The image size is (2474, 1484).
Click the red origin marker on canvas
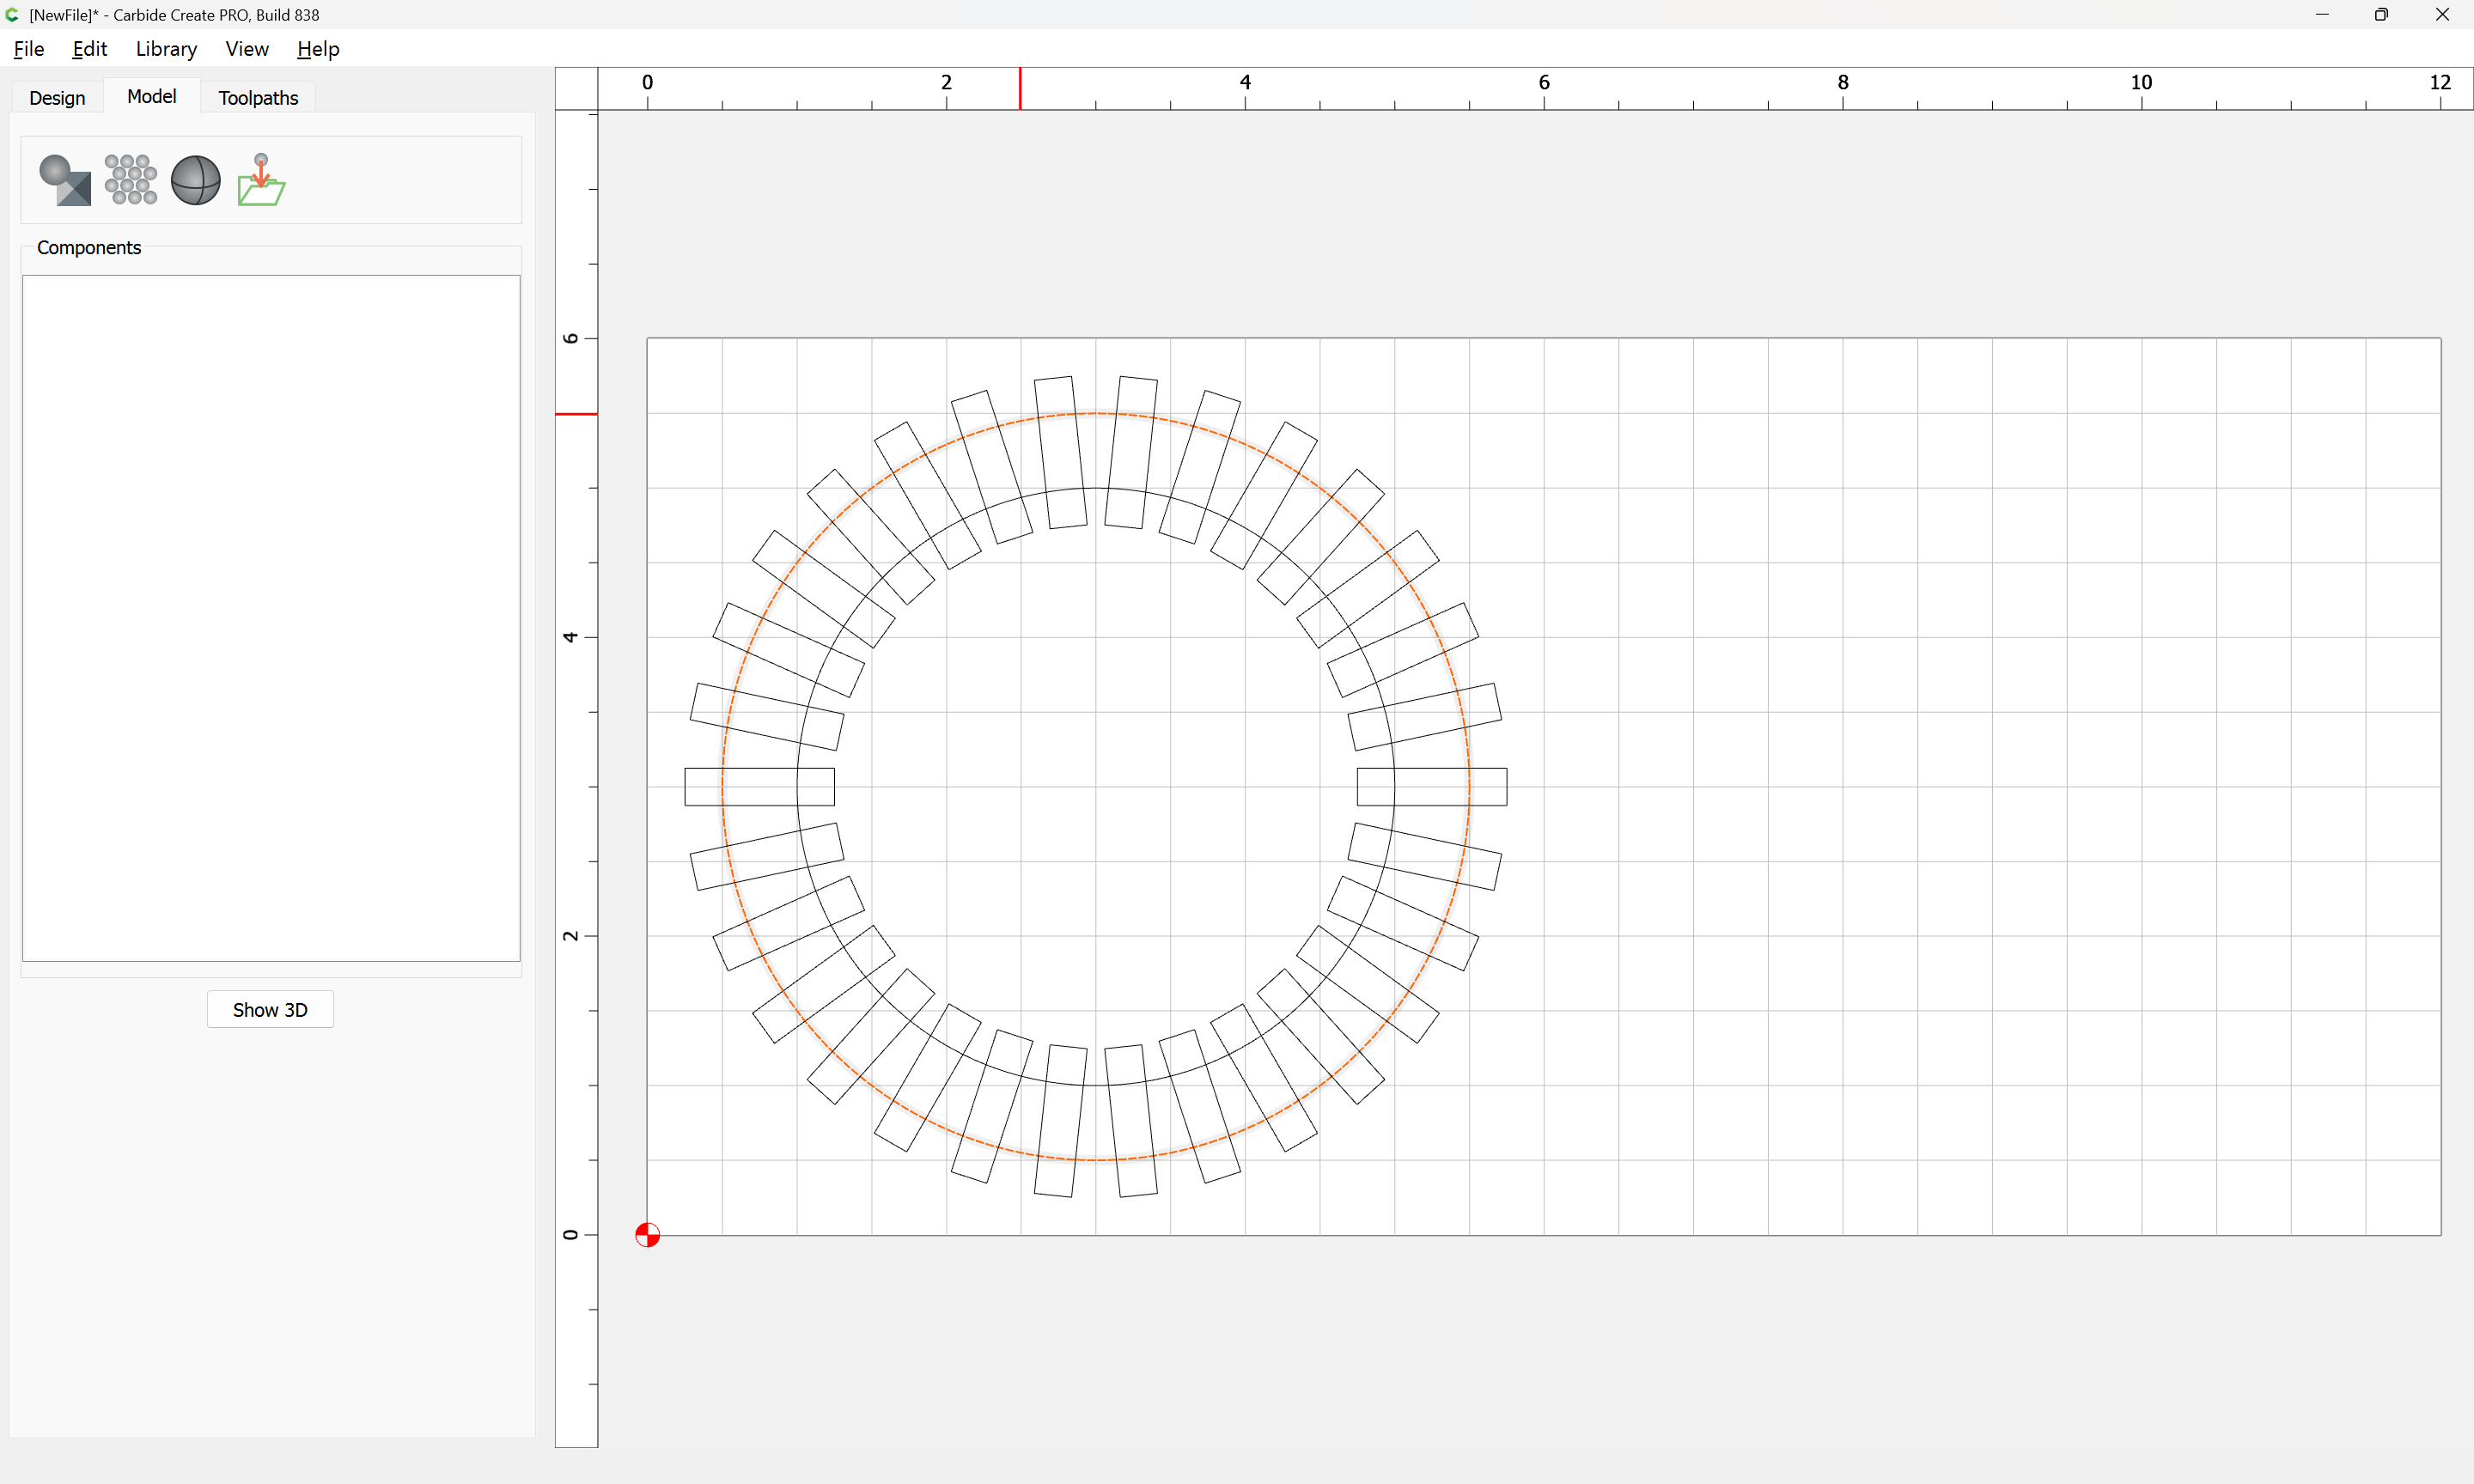[647, 1235]
